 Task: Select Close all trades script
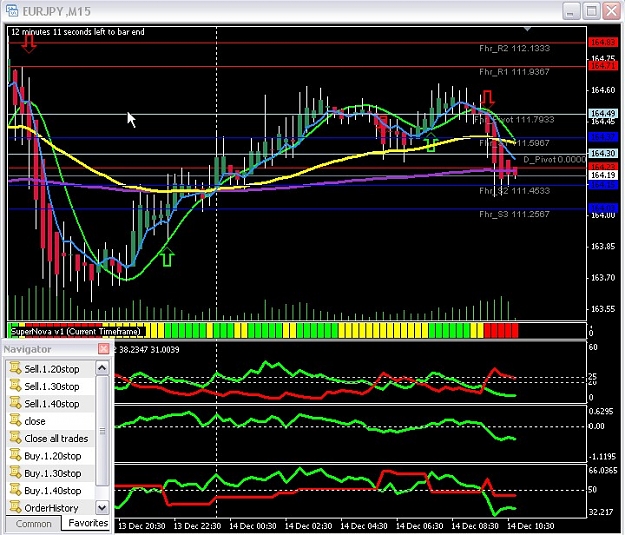[x=56, y=439]
